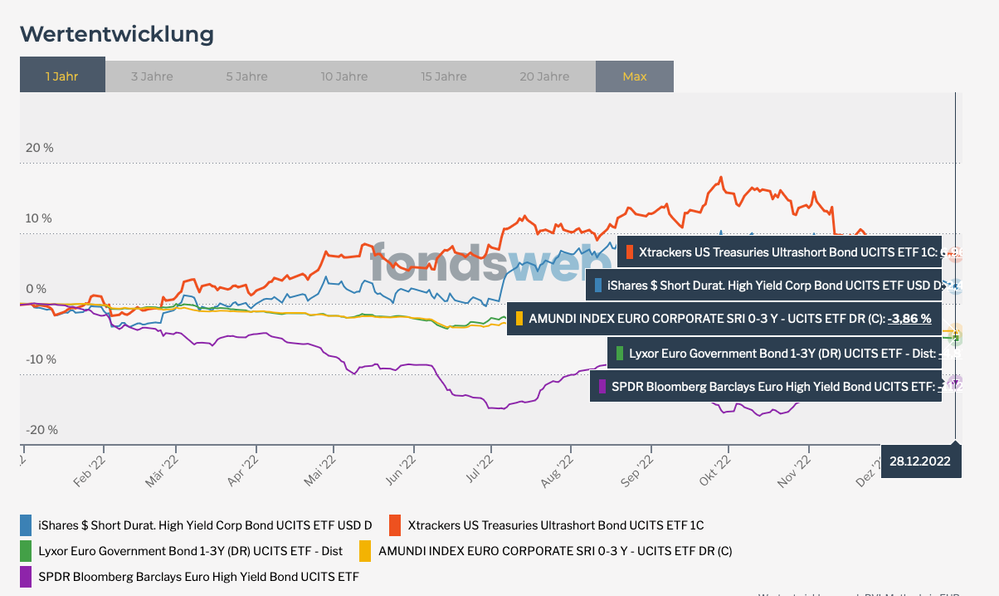Click the orange Xtrackers legend color square

395,525
